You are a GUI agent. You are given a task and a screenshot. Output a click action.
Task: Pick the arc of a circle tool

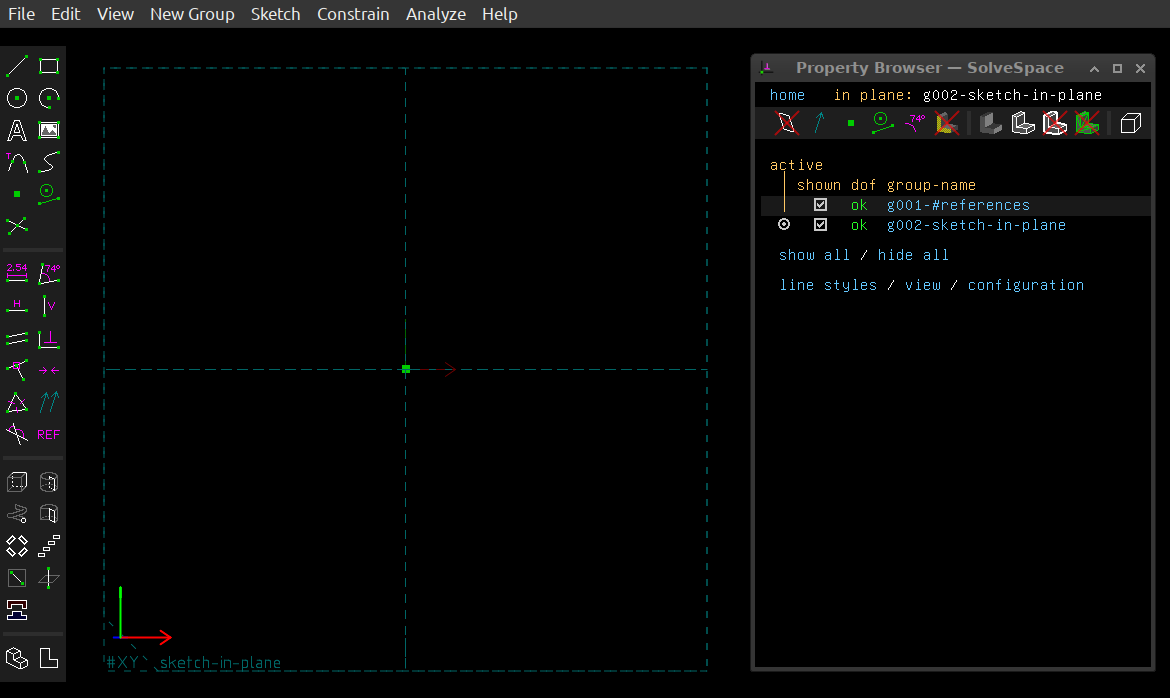coord(49,98)
